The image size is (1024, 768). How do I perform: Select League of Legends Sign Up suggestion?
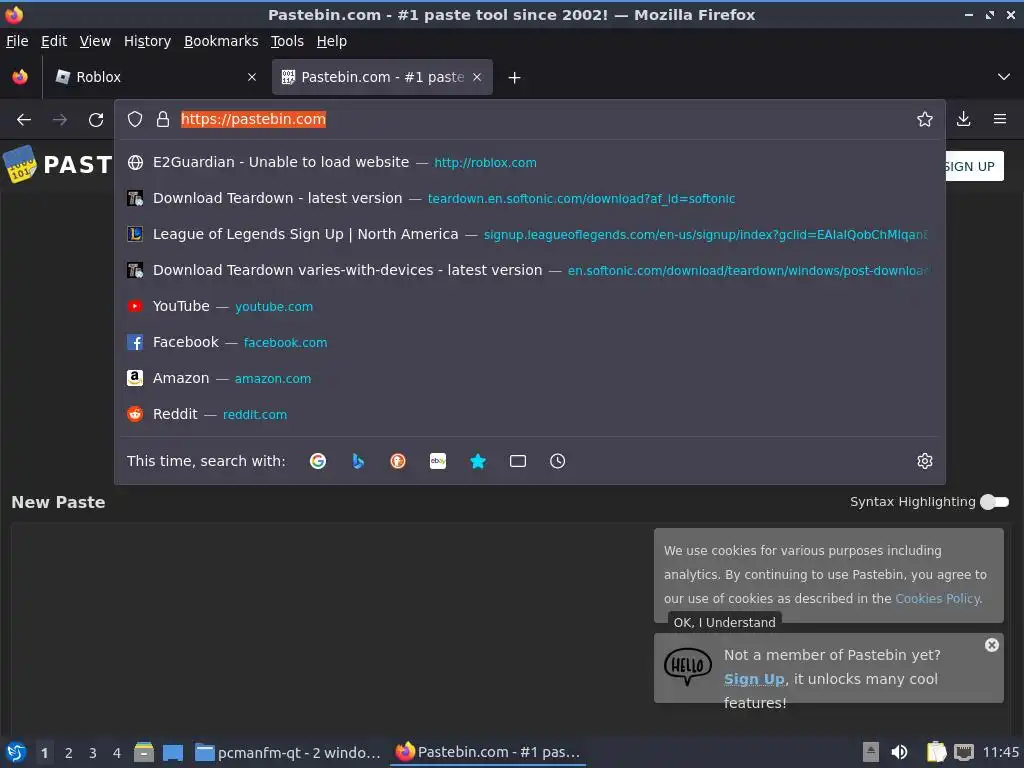530,234
